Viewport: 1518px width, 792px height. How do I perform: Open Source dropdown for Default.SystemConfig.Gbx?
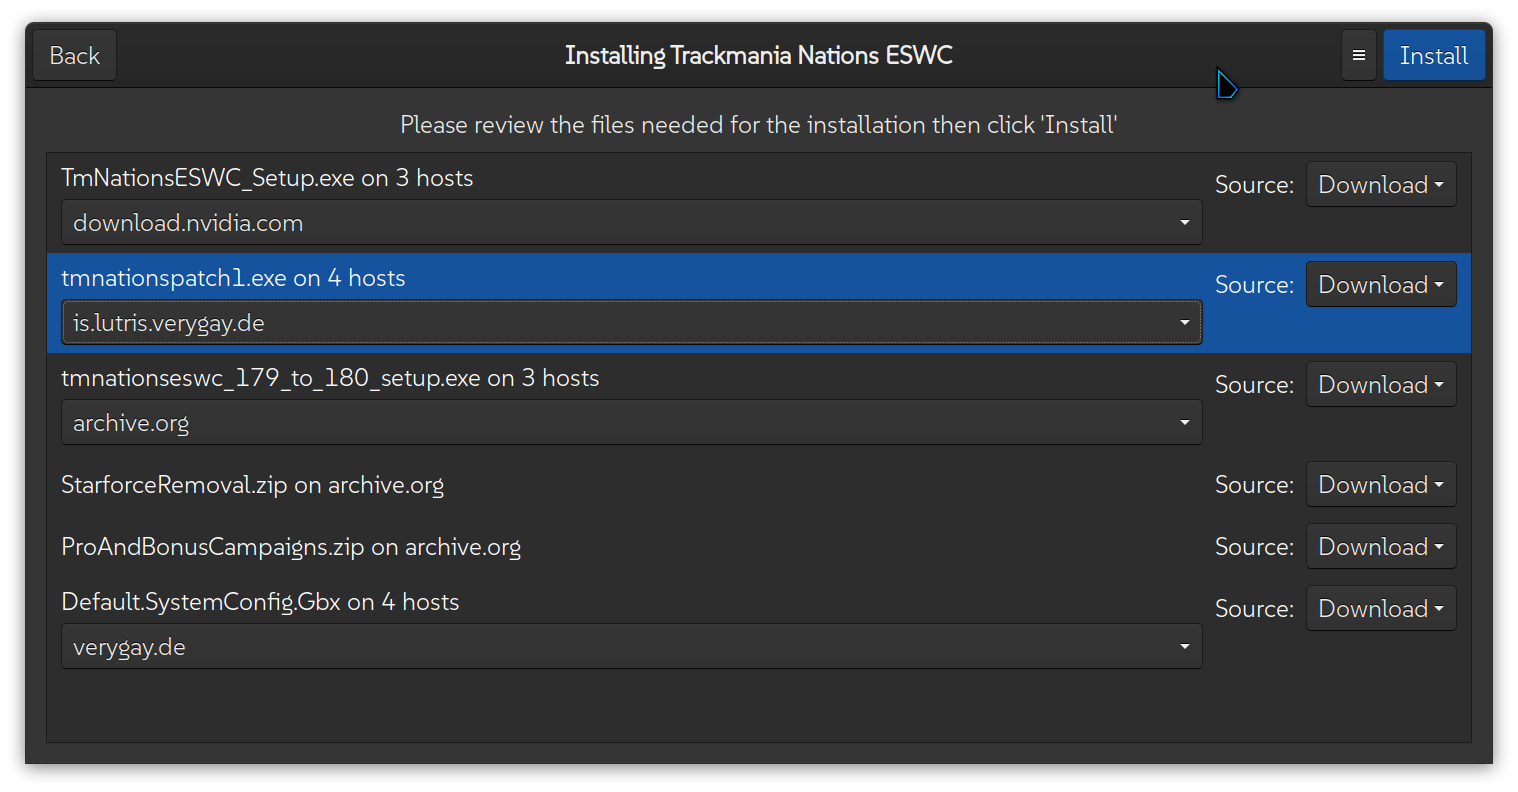point(1381,608)
